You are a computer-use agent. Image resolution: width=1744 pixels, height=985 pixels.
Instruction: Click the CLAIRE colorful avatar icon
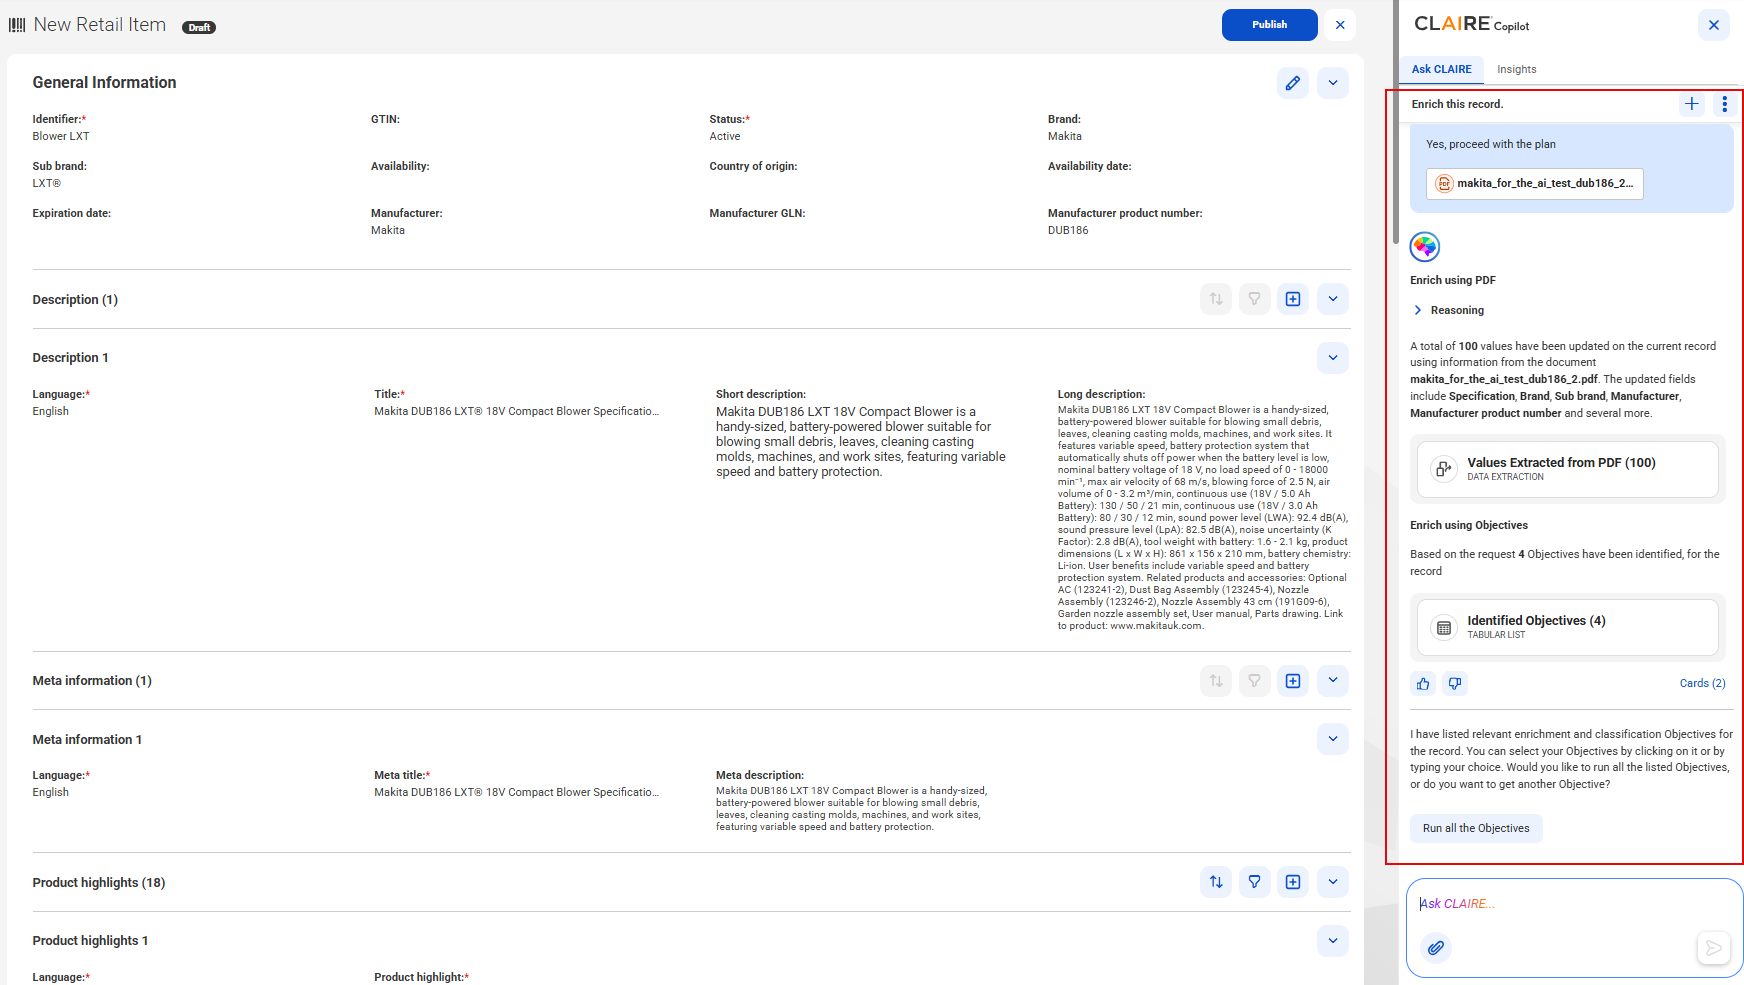(x=1424, y=246)
